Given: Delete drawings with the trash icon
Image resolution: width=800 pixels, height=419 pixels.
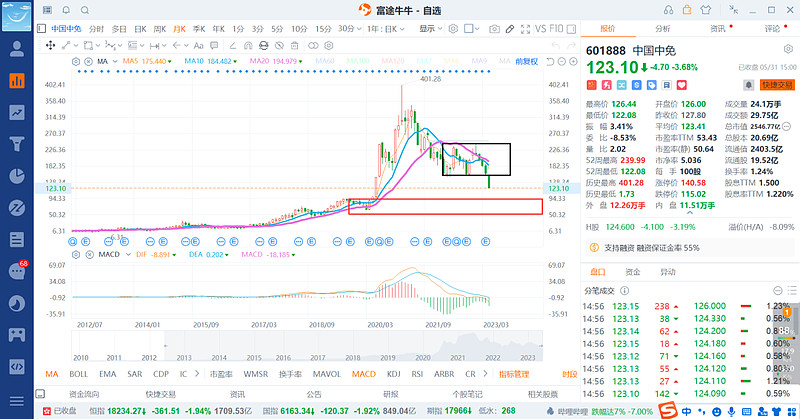Looking at the screenshot, I should (294, 45).
